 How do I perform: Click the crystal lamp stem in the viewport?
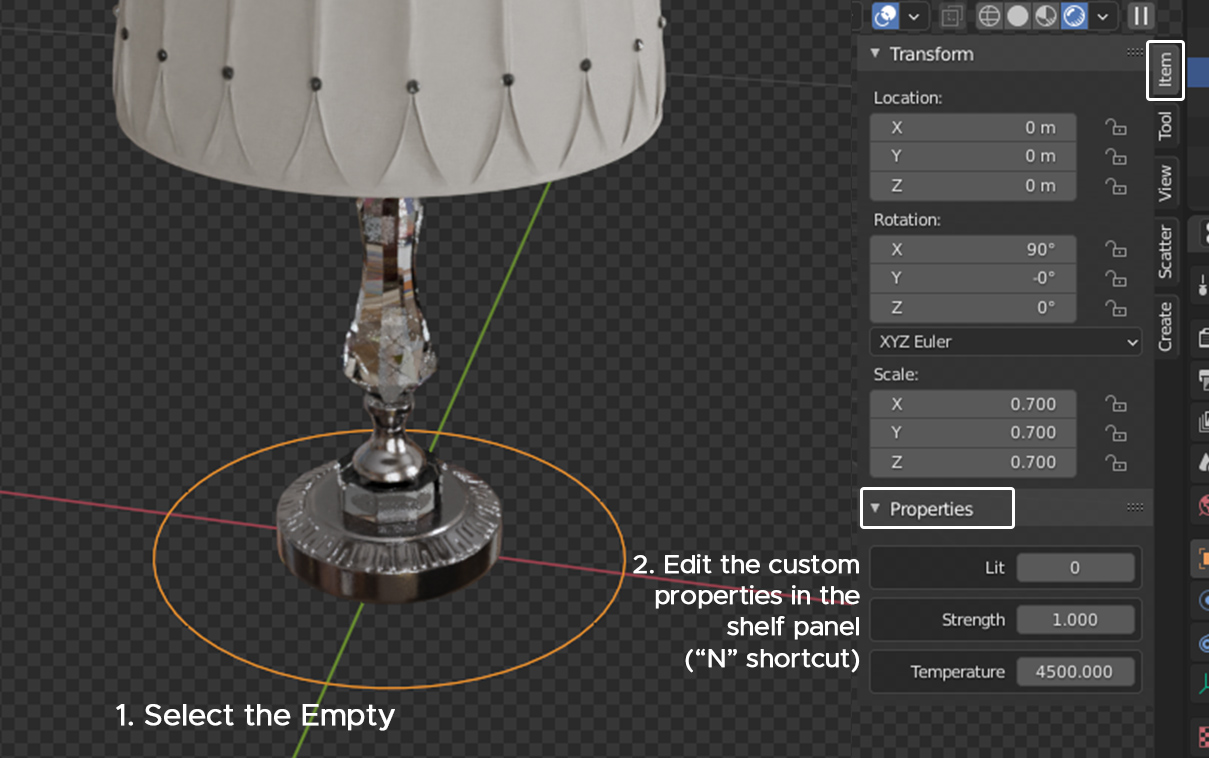pos(392,300)
